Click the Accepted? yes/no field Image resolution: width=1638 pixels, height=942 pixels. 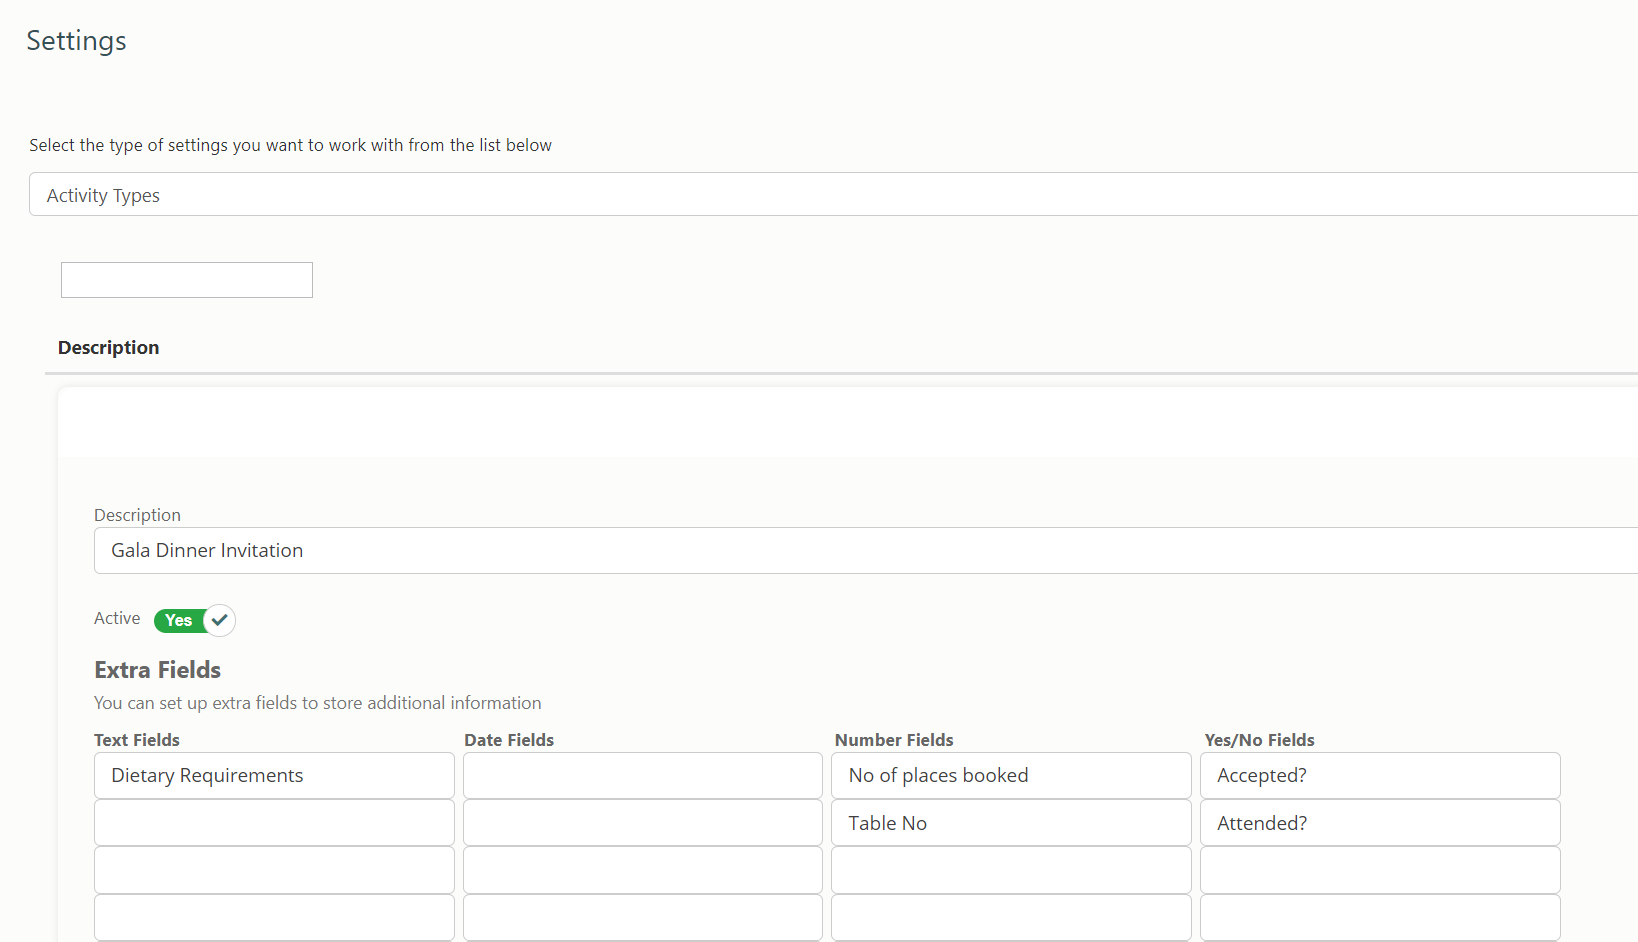1380,775
